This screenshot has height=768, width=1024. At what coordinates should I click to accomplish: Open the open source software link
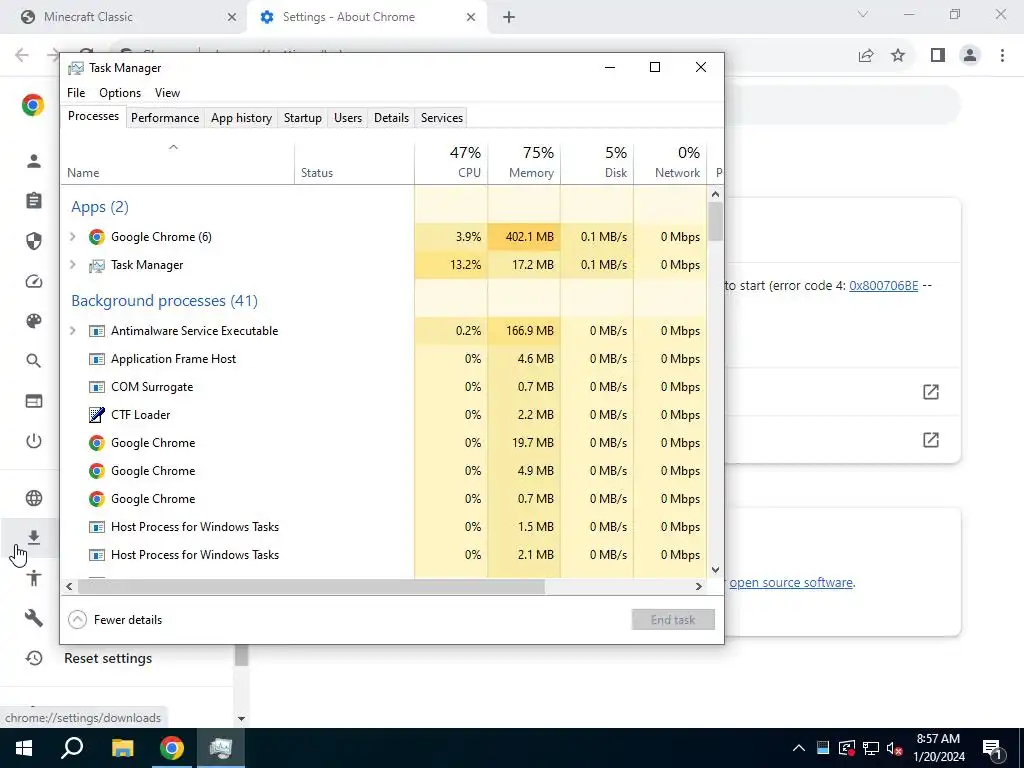pos(791,583)
